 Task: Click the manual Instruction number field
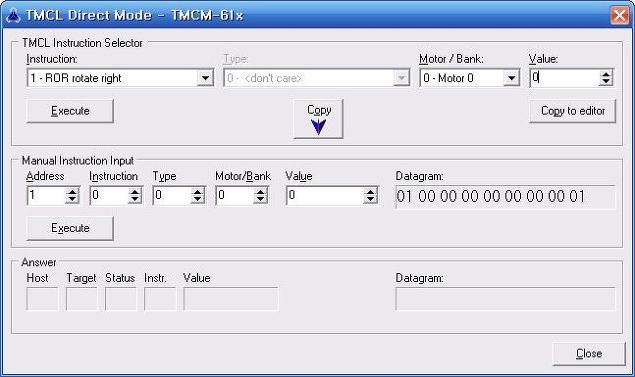coord(109,196)
